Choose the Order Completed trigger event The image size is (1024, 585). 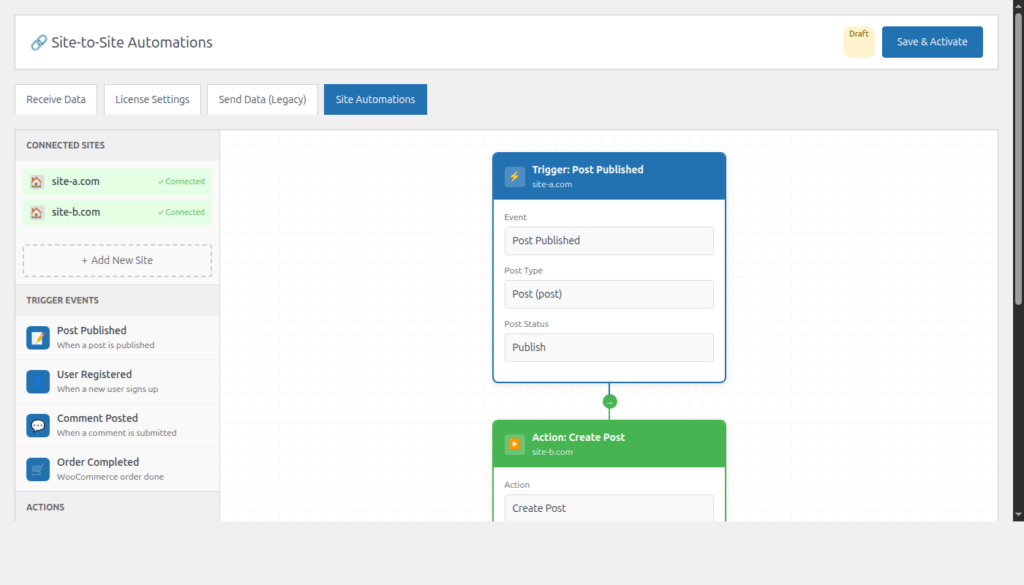tap(118, 469)
